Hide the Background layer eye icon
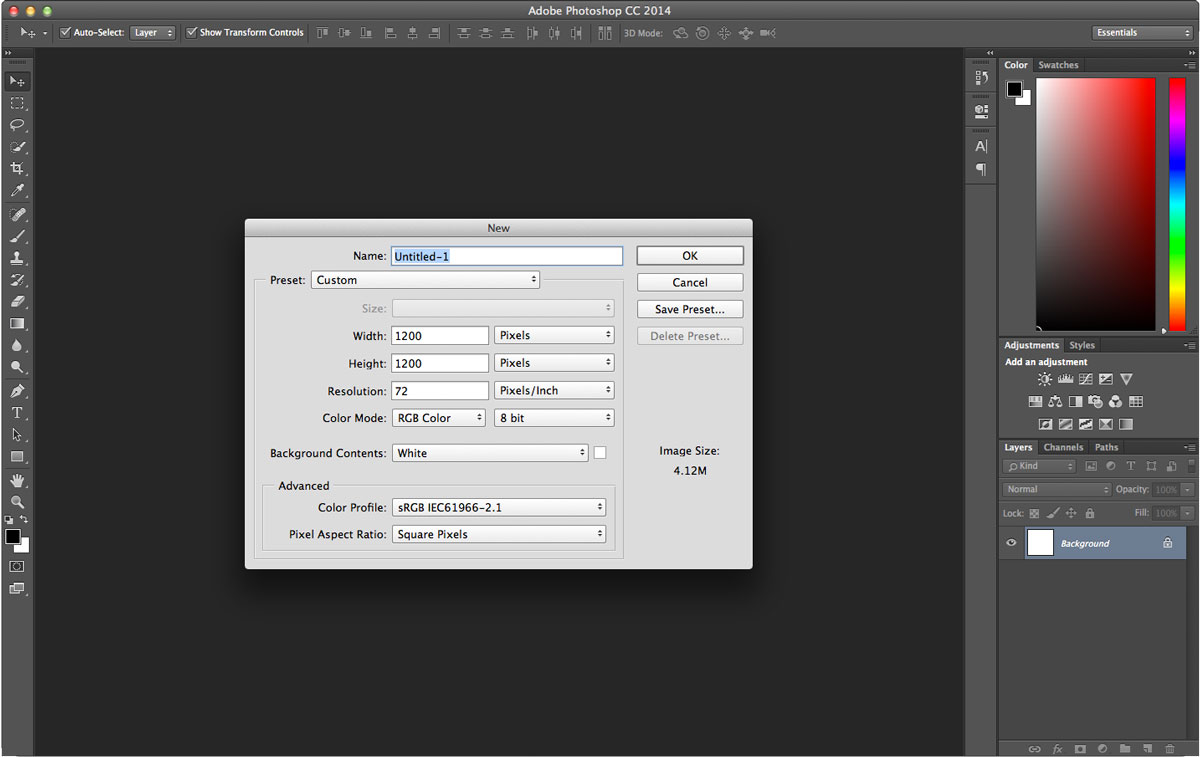This screenshot has width=1200, height=757. coord(1011,543)
